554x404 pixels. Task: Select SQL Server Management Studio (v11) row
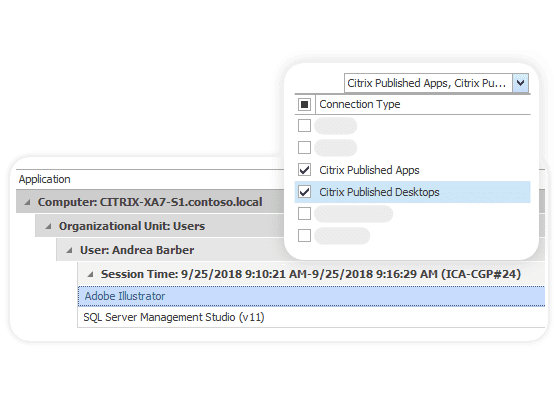click(311, 317)
